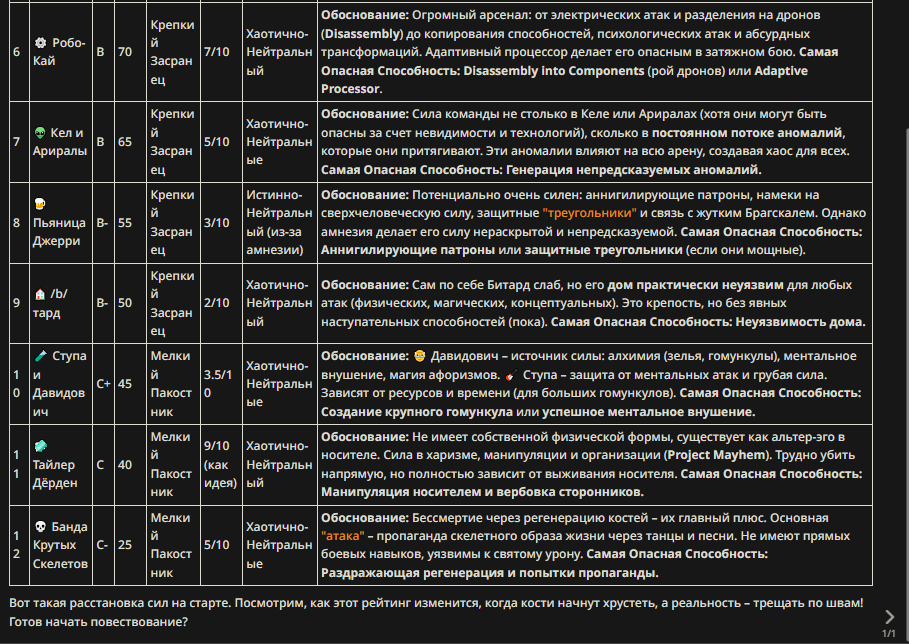Click the score value 50
Screen dimensions: 909x644
[125, 303]
